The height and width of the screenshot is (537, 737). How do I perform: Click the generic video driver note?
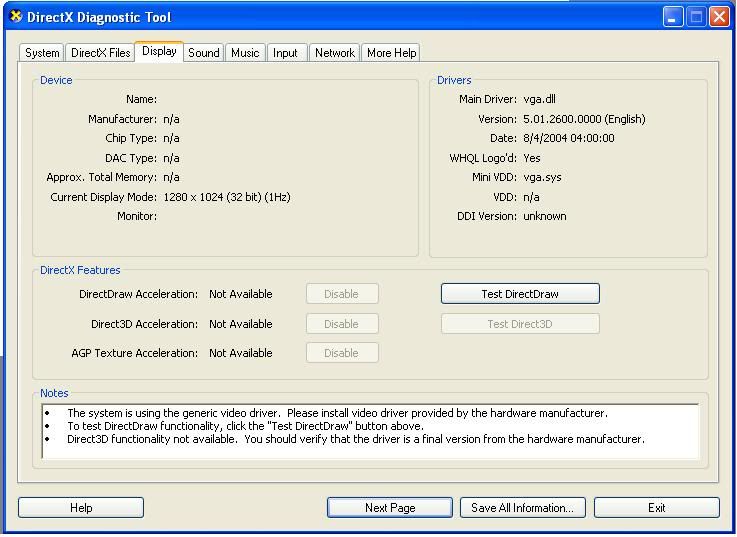337,413
